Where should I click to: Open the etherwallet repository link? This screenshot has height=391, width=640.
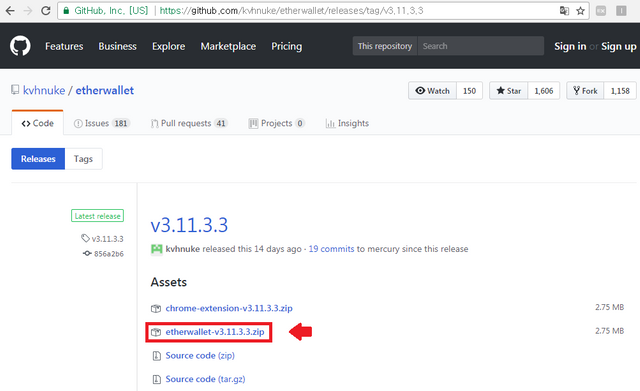pos(104,90)
